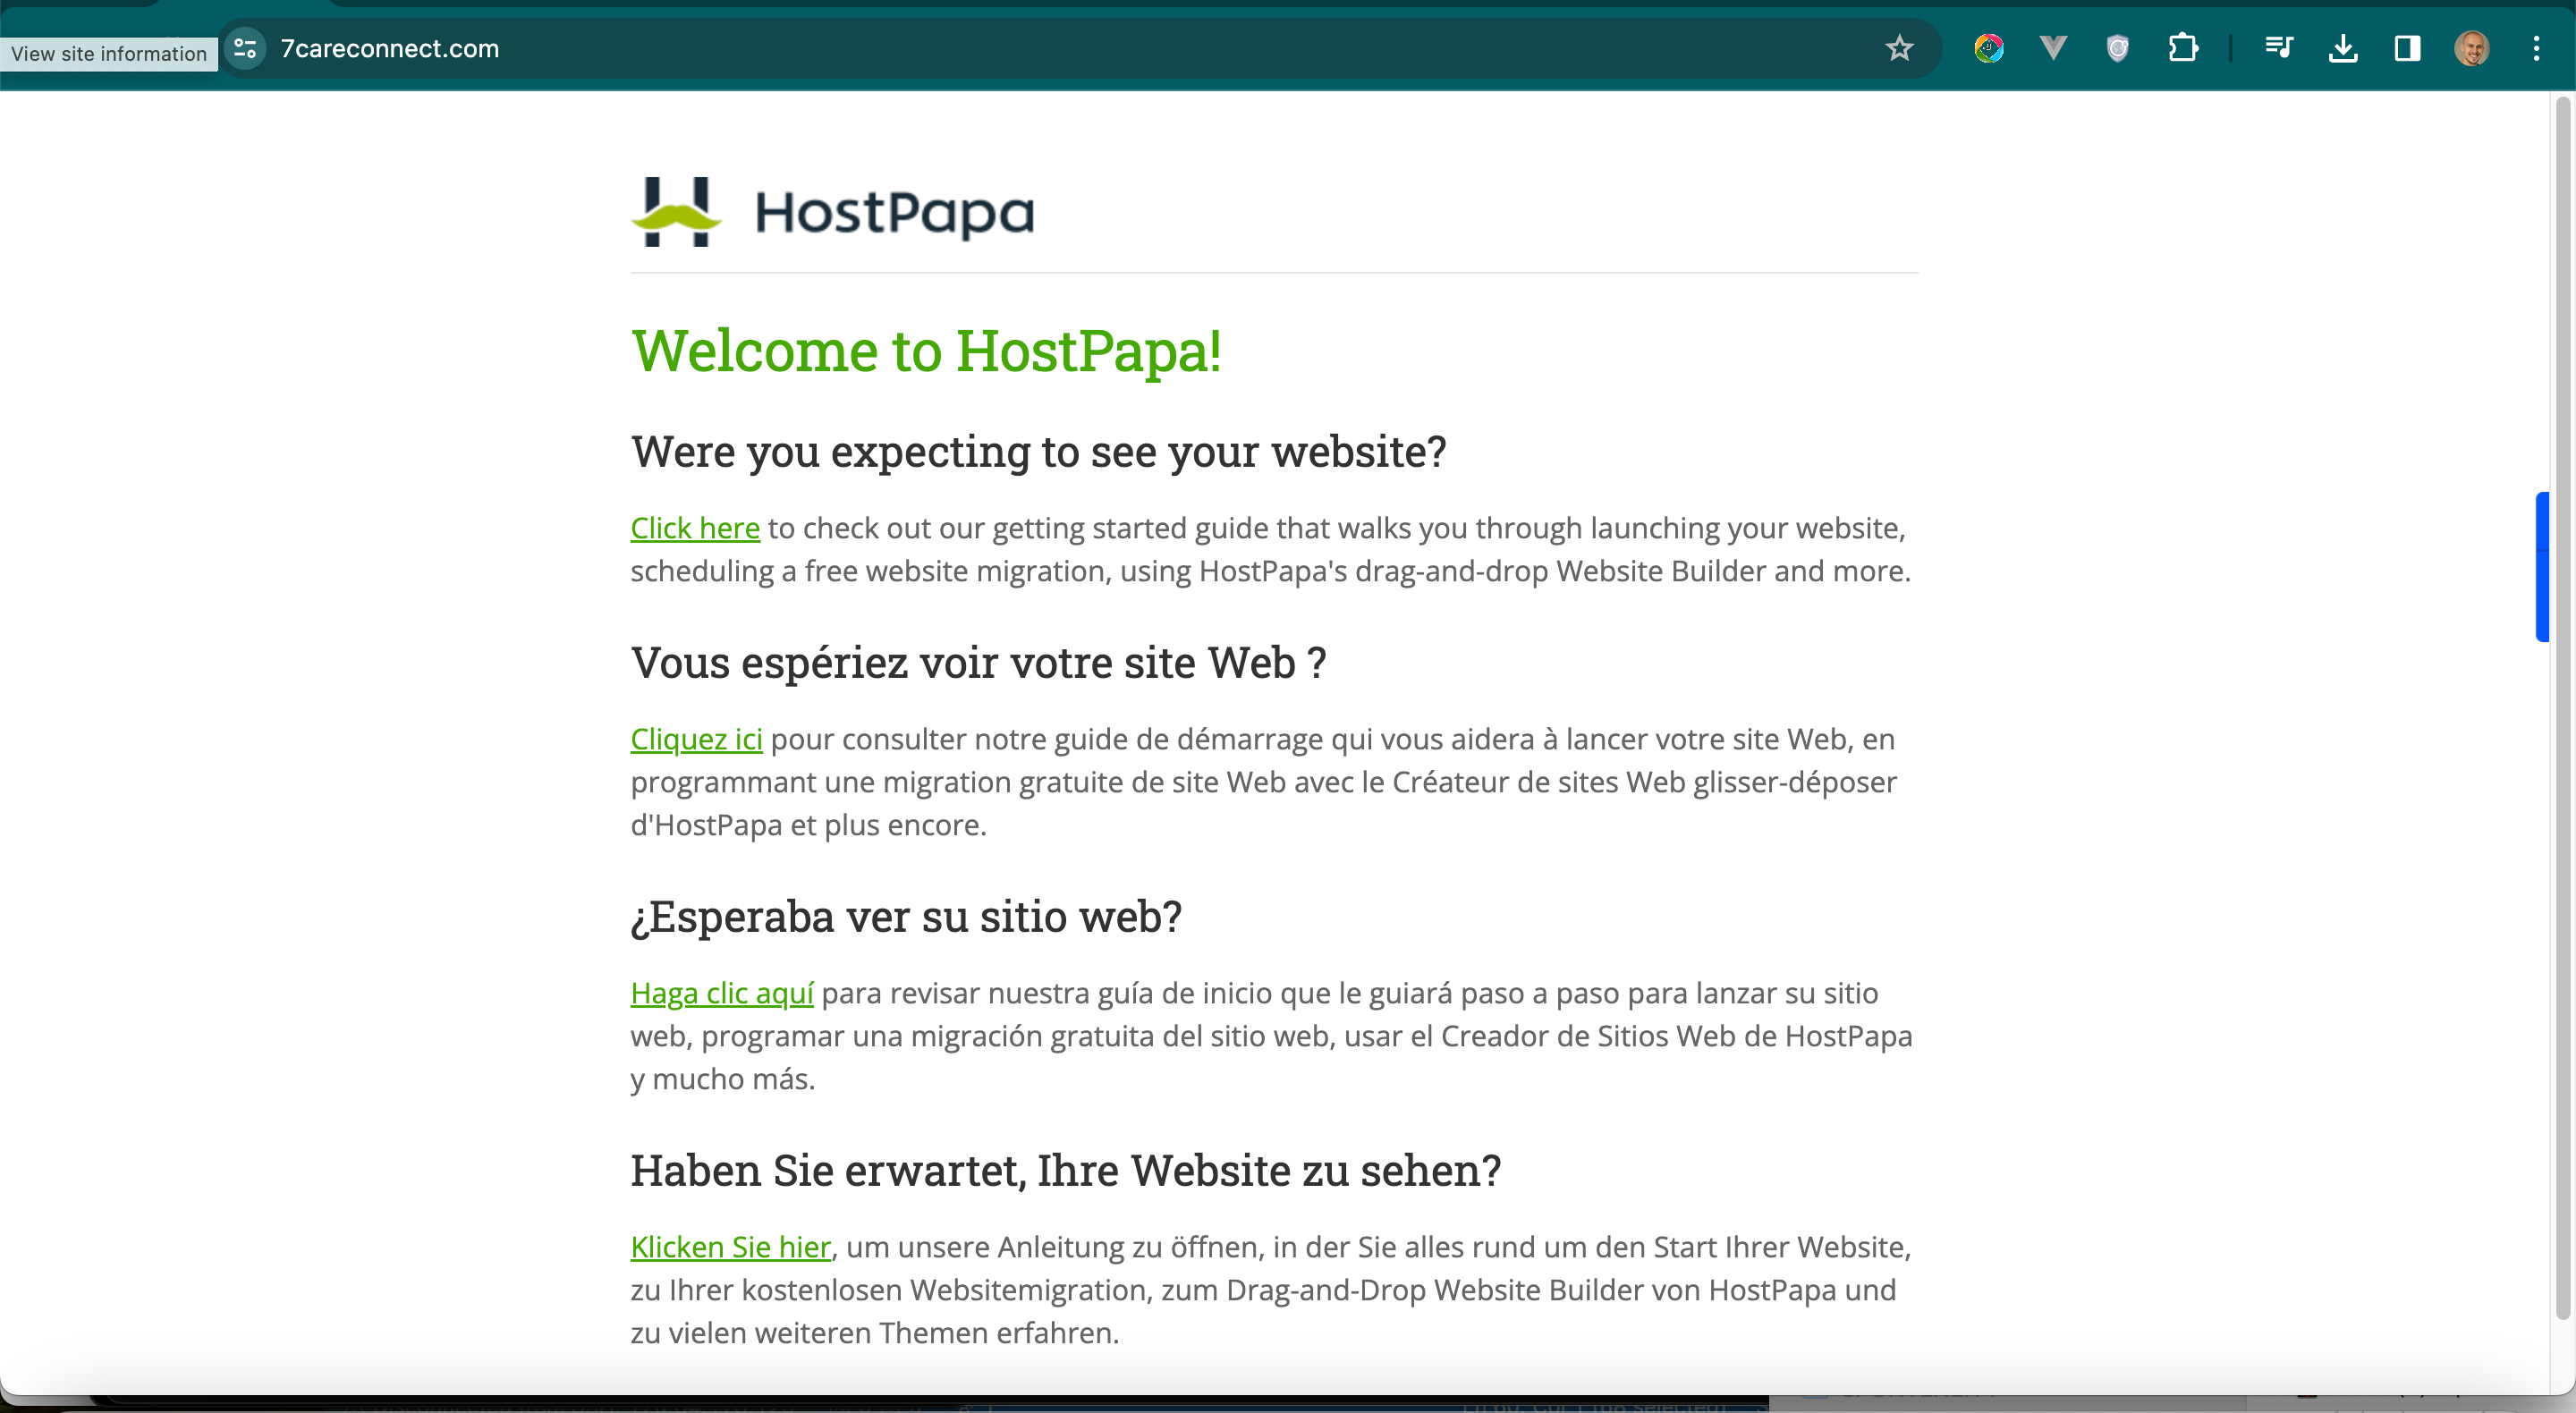The width and height of the screenshot is (2576, 1413).
Task: Open the site information icon in address bar
Action: pos(245,48)
